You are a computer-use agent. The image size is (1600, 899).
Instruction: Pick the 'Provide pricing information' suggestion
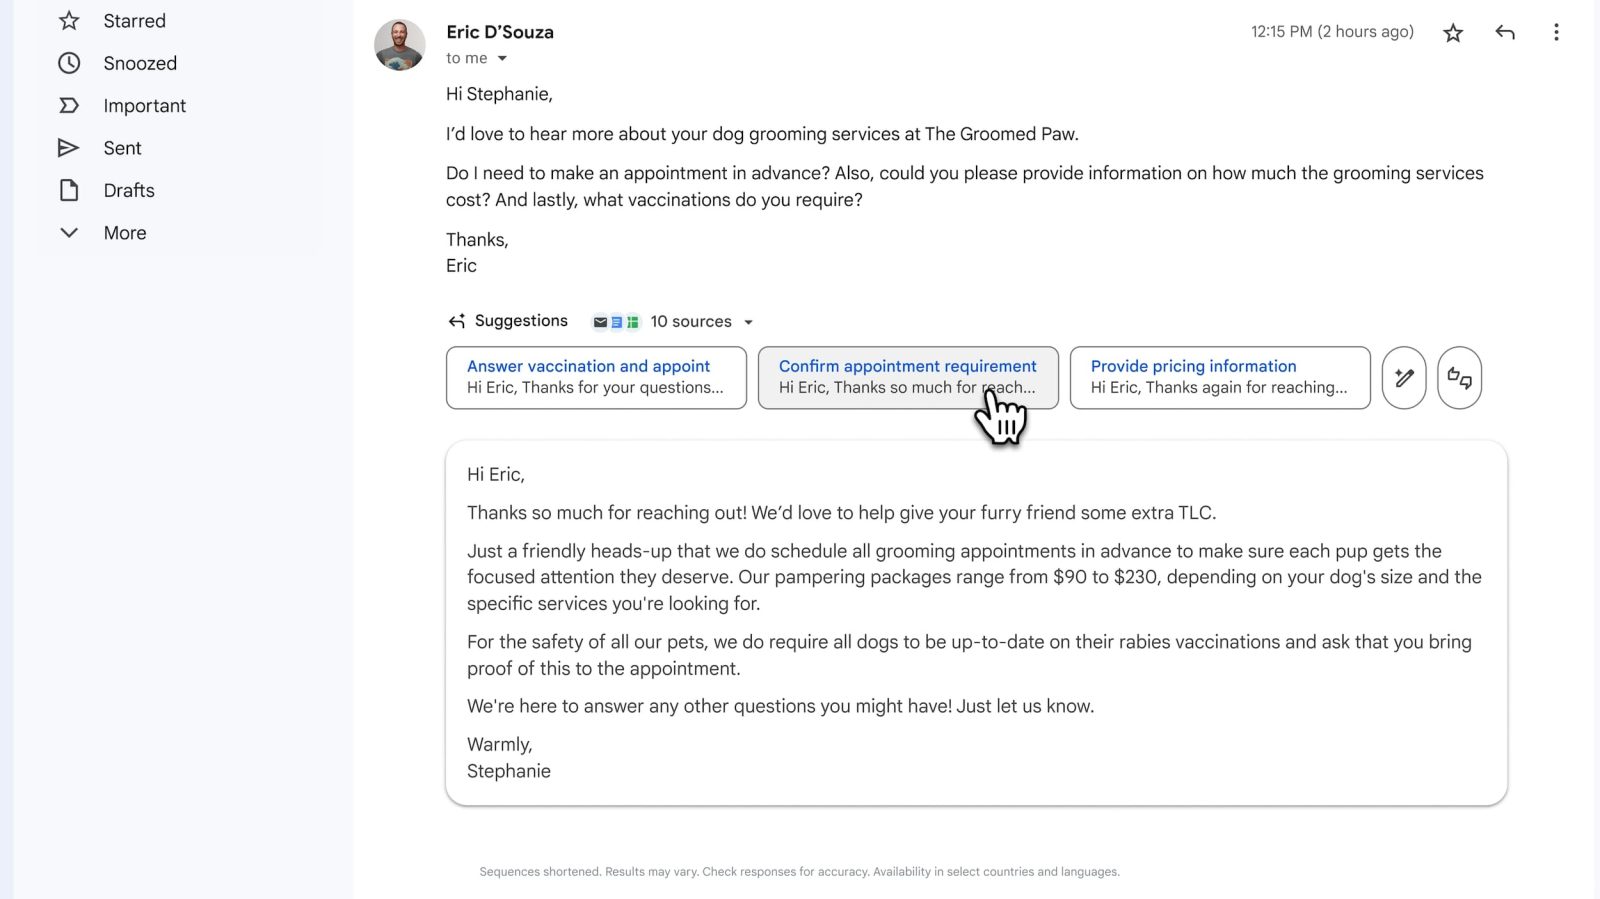(1219, 377)
